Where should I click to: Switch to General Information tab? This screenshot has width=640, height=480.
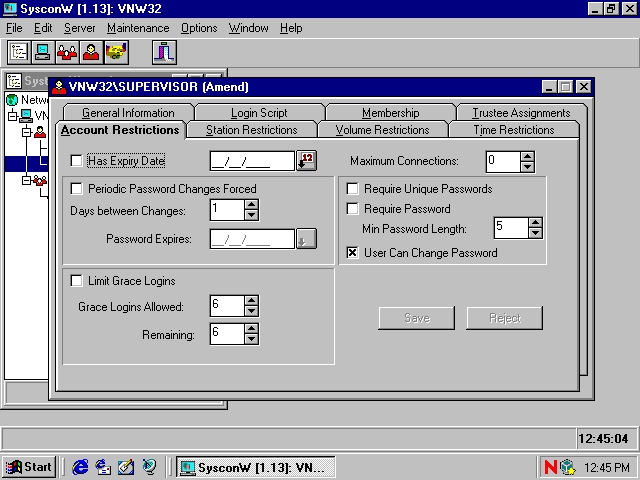[128, 113]
